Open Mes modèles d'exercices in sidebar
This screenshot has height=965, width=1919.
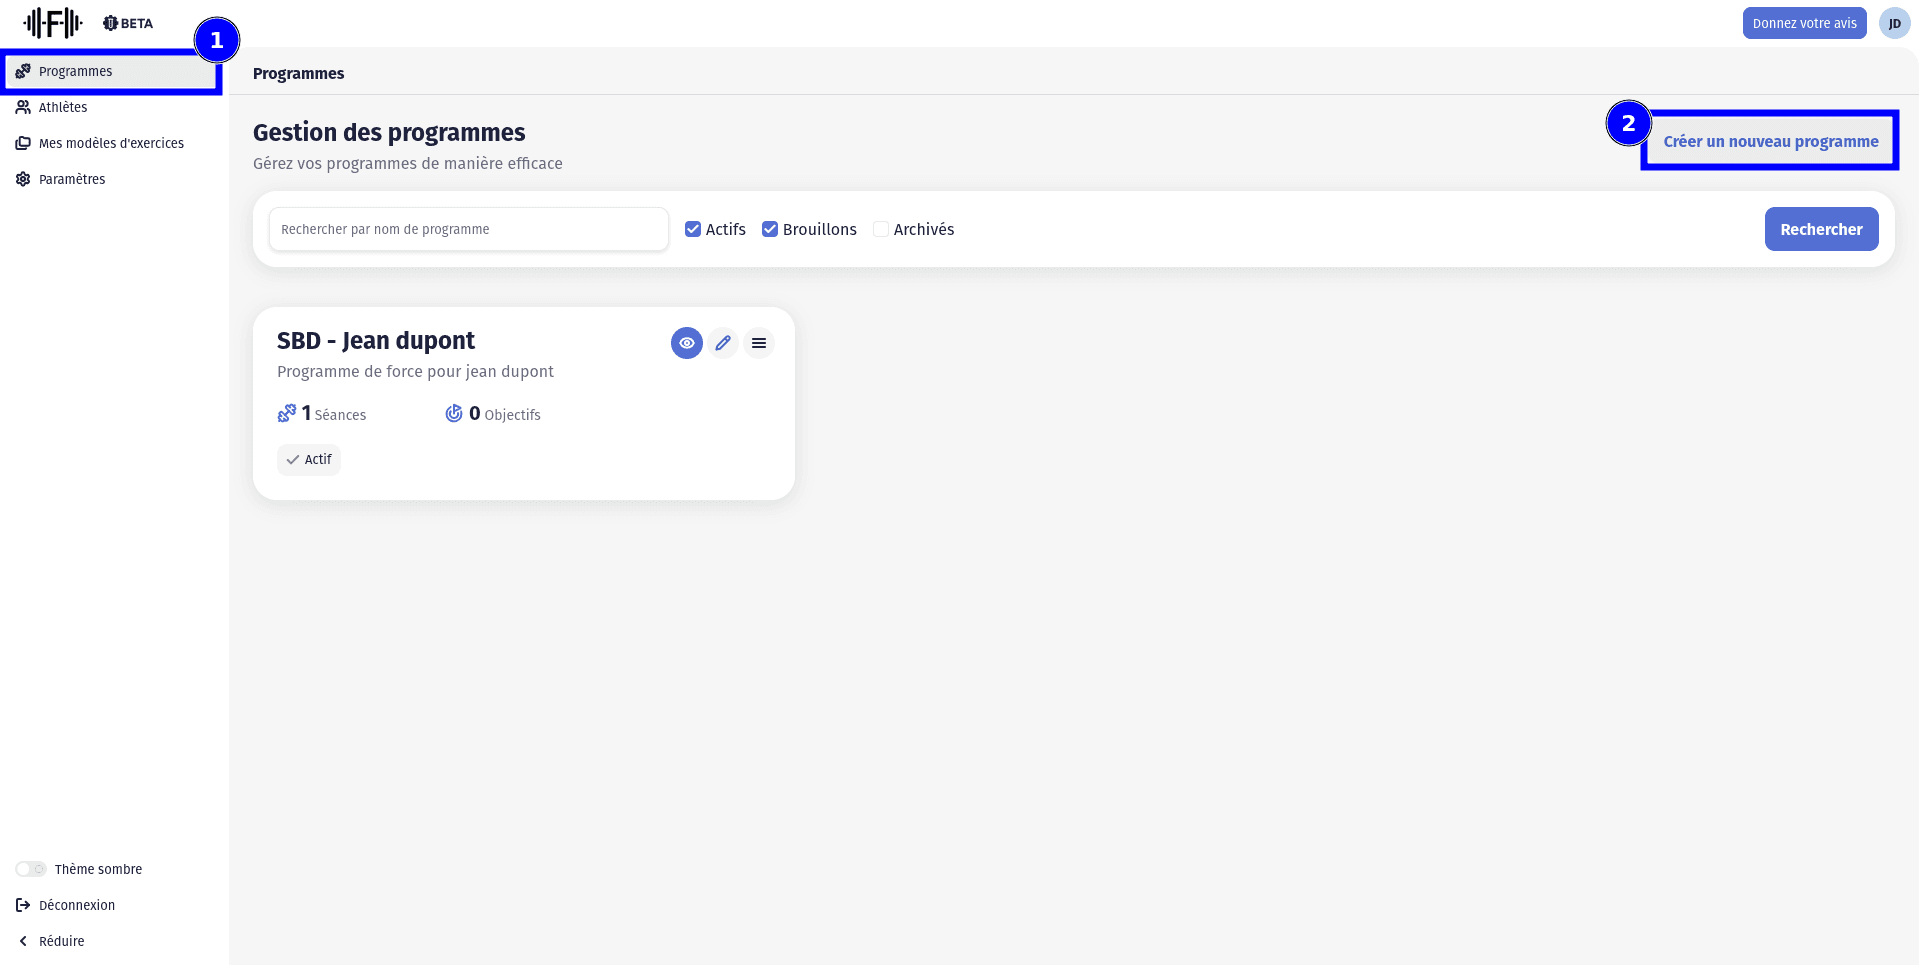point(111,143)
